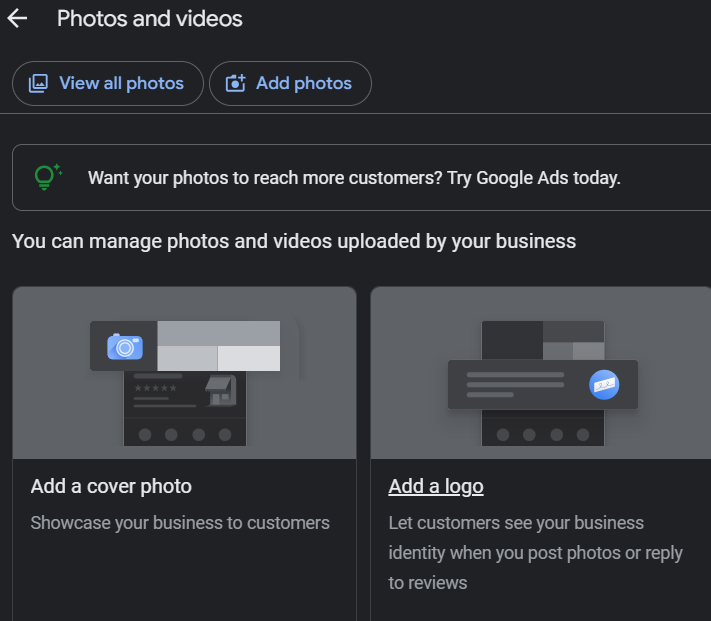
Task: Click the blue camera icon on cover photo card
Action: tap(125, 347)
